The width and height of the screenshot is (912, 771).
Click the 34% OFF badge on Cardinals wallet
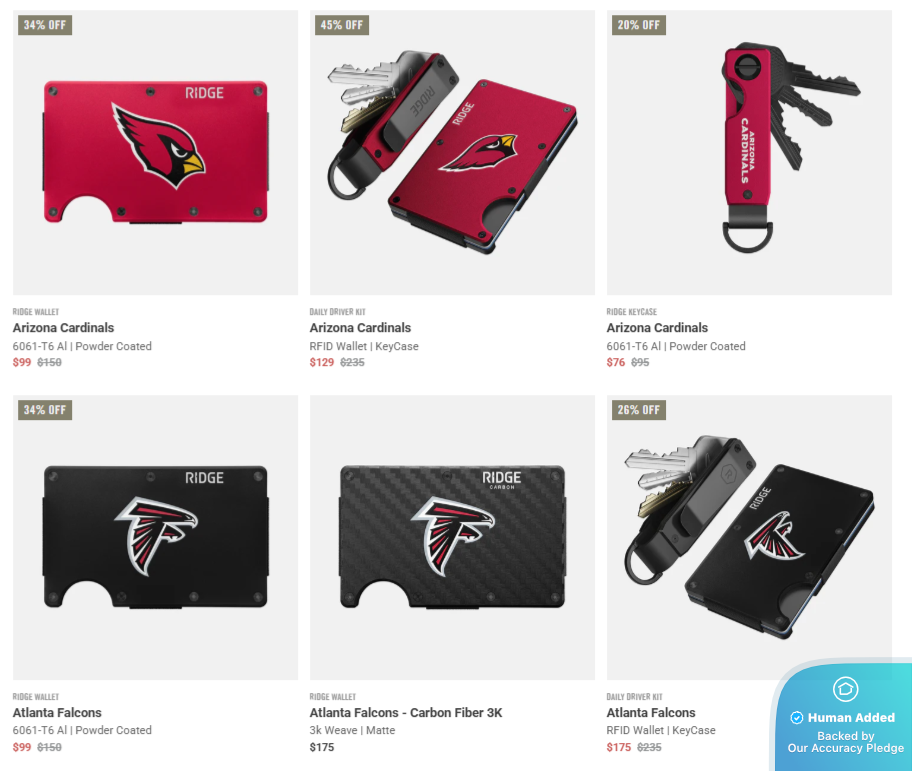point(45,25)
